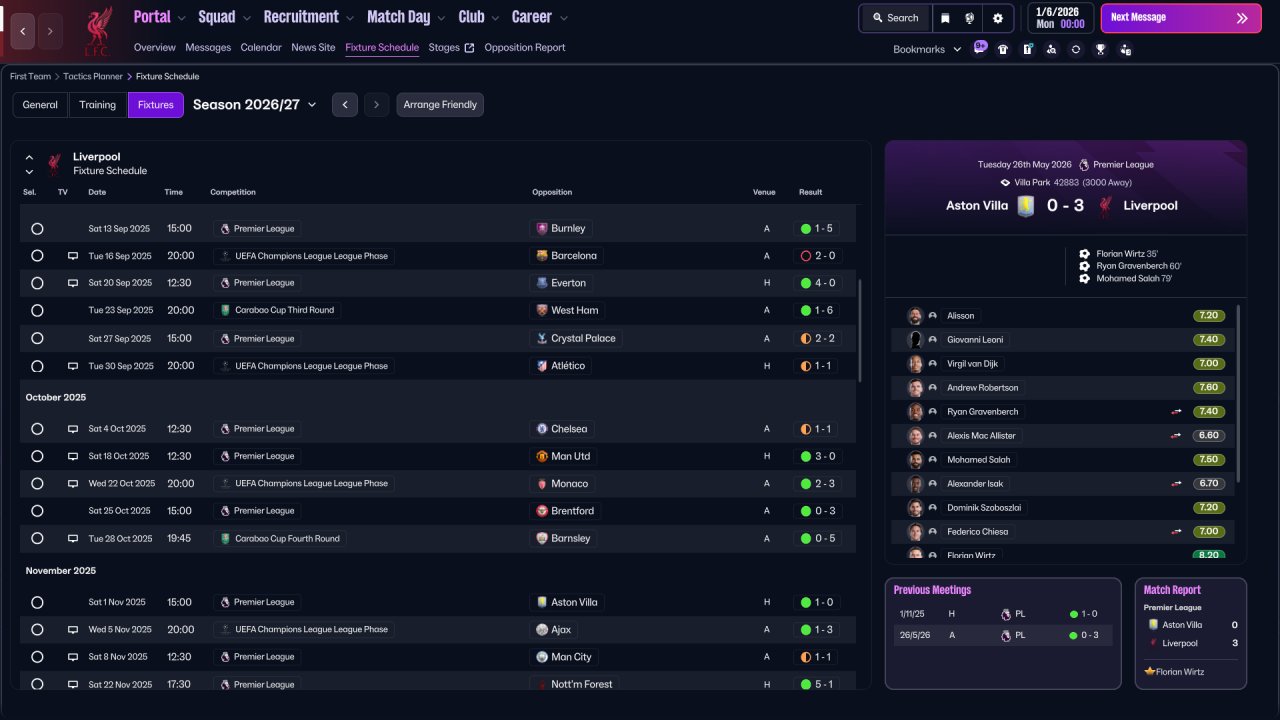Select the Man City fixture radio button

(x=37, y=657)
